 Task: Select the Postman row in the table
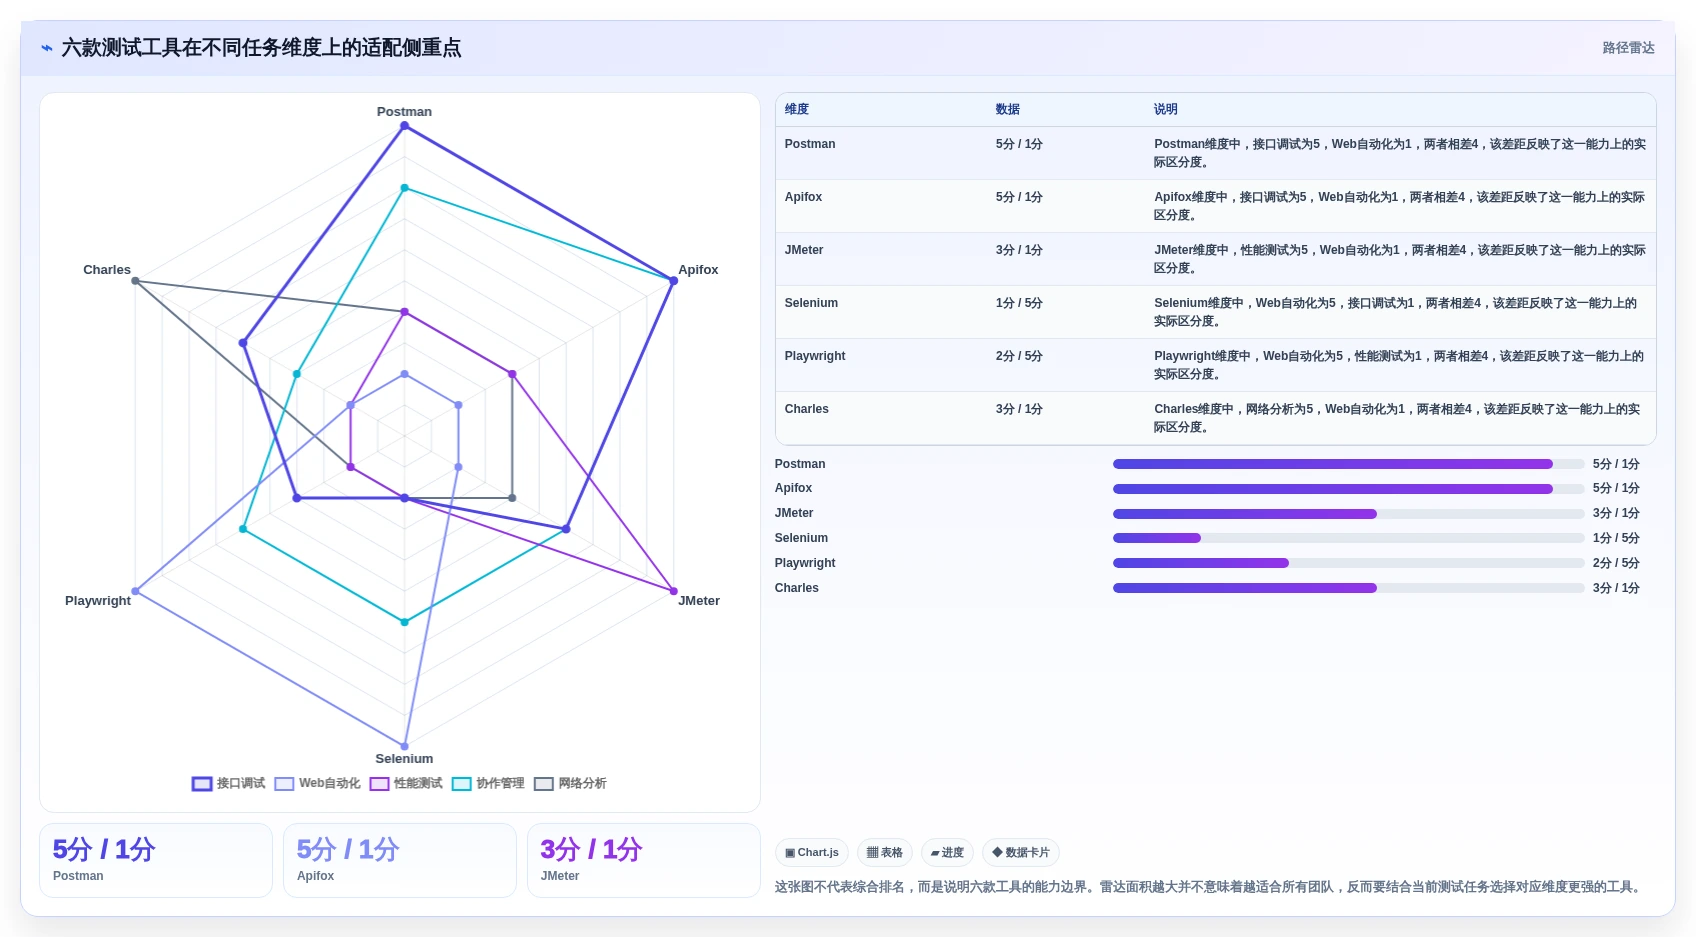[1216, 153]
